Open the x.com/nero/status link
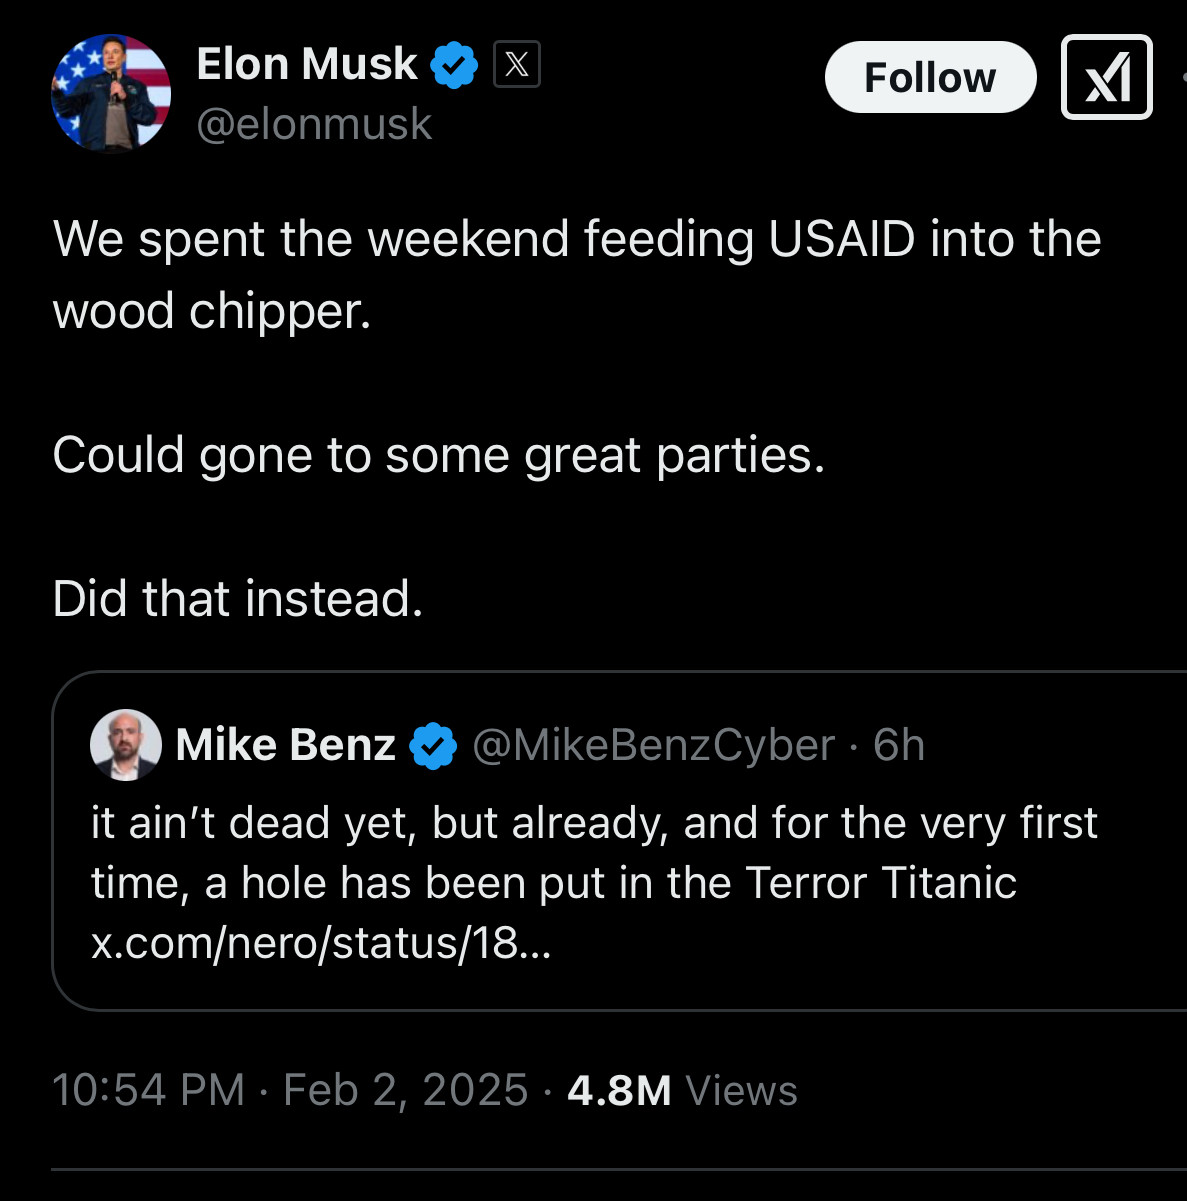 [321, 943]
